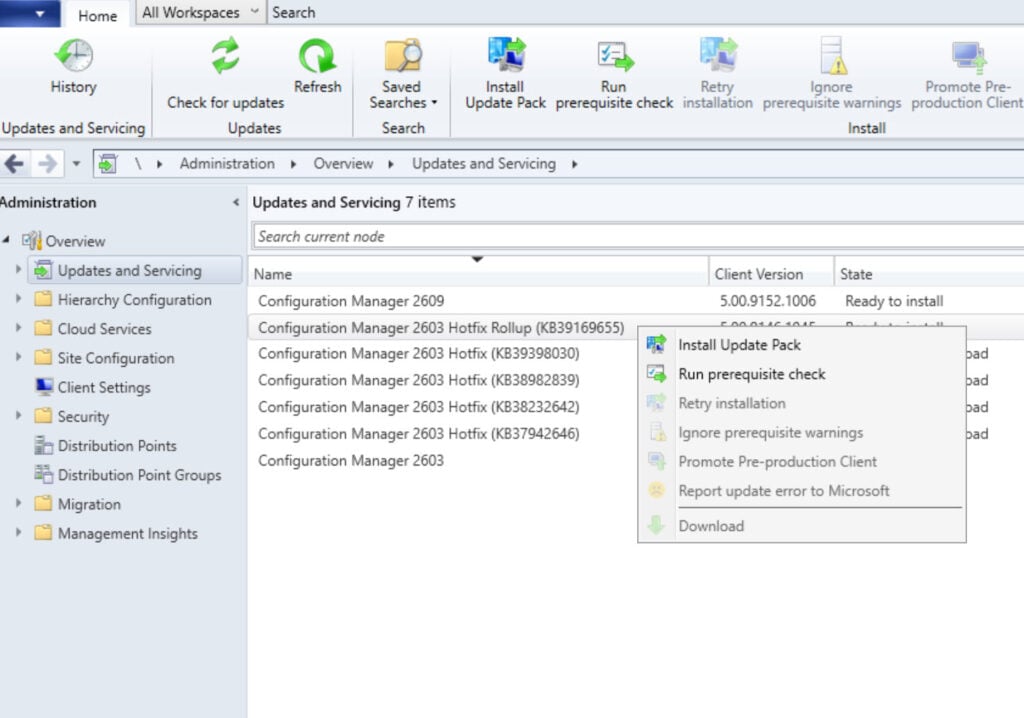The image size is (1024, 718).
Task: Open navigation history dropdown arrow
Action: 76,163
